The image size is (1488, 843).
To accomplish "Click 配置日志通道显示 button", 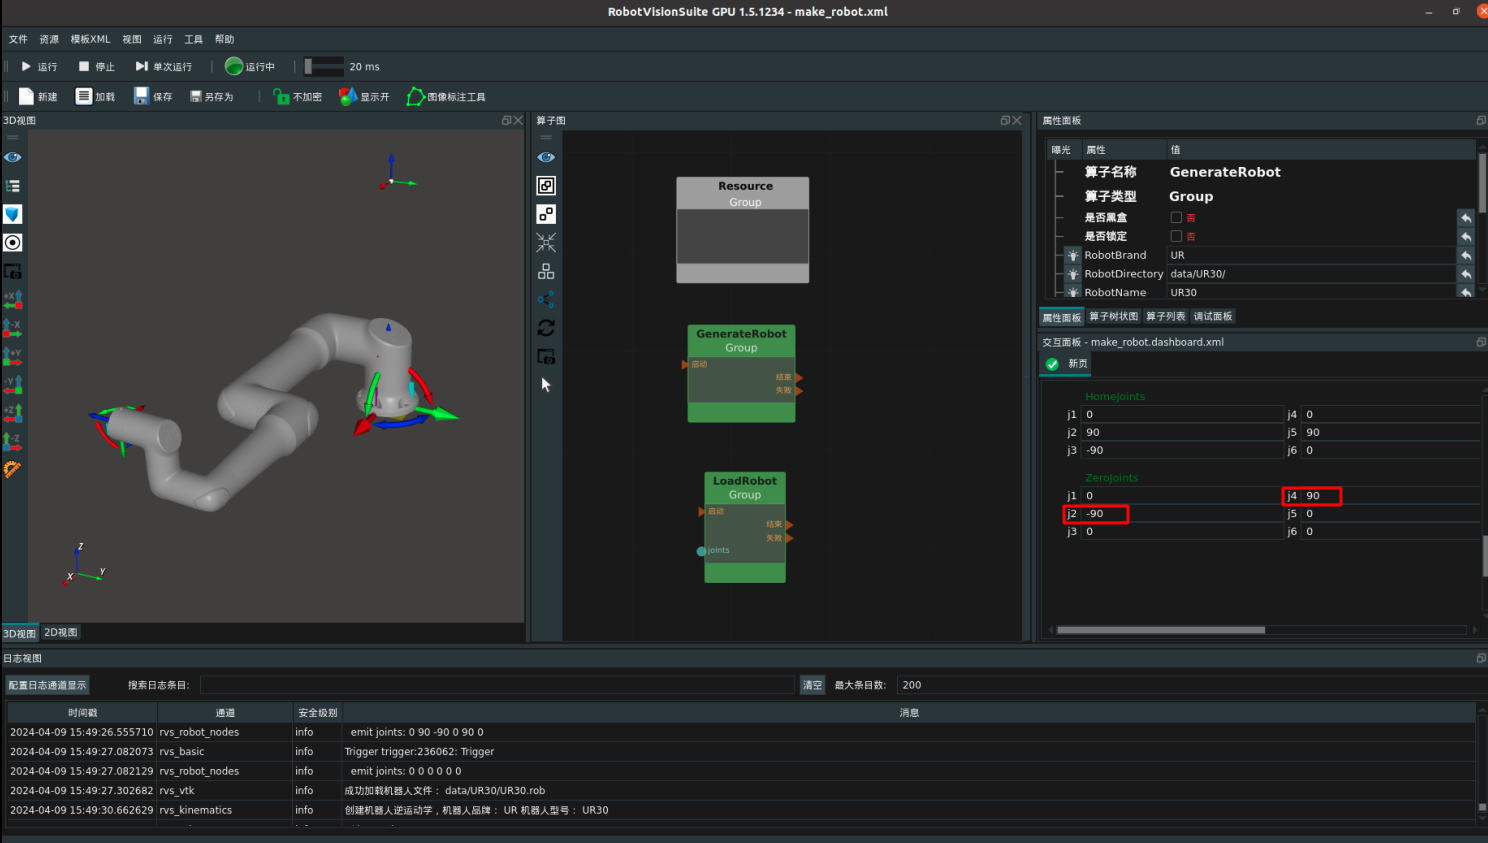I will pyautogui.click(x=47, y=685).
